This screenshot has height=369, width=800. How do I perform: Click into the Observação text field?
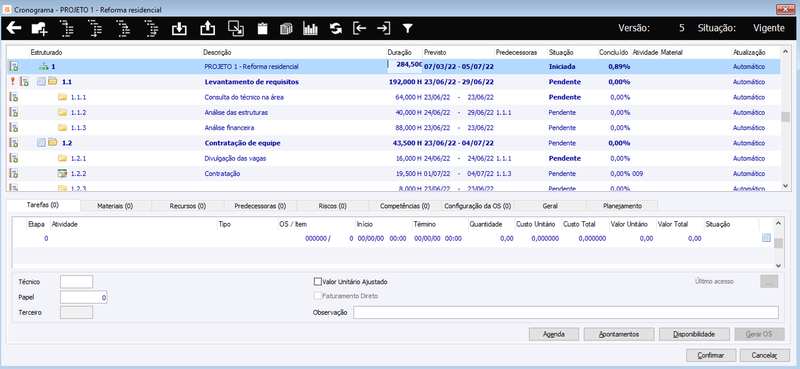(x=566, y=312)
